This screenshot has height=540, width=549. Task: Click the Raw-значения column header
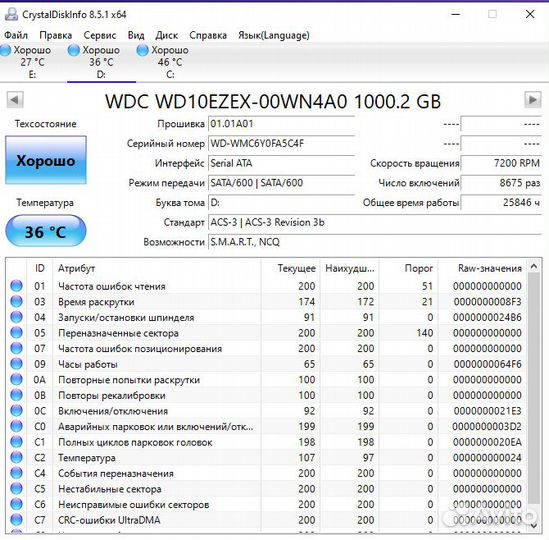click(x=482, y=268)
